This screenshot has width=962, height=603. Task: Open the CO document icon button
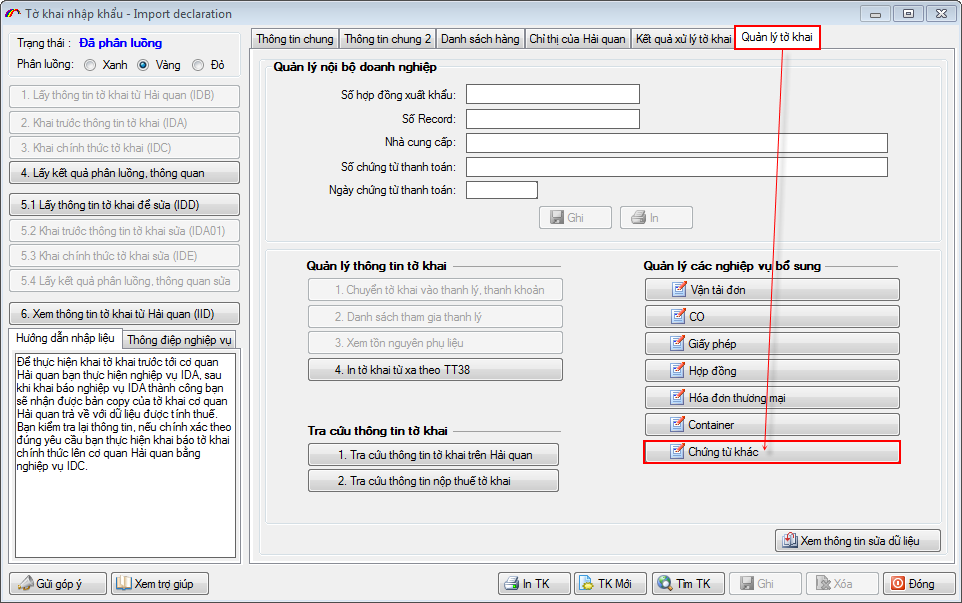tap(676, 317)
